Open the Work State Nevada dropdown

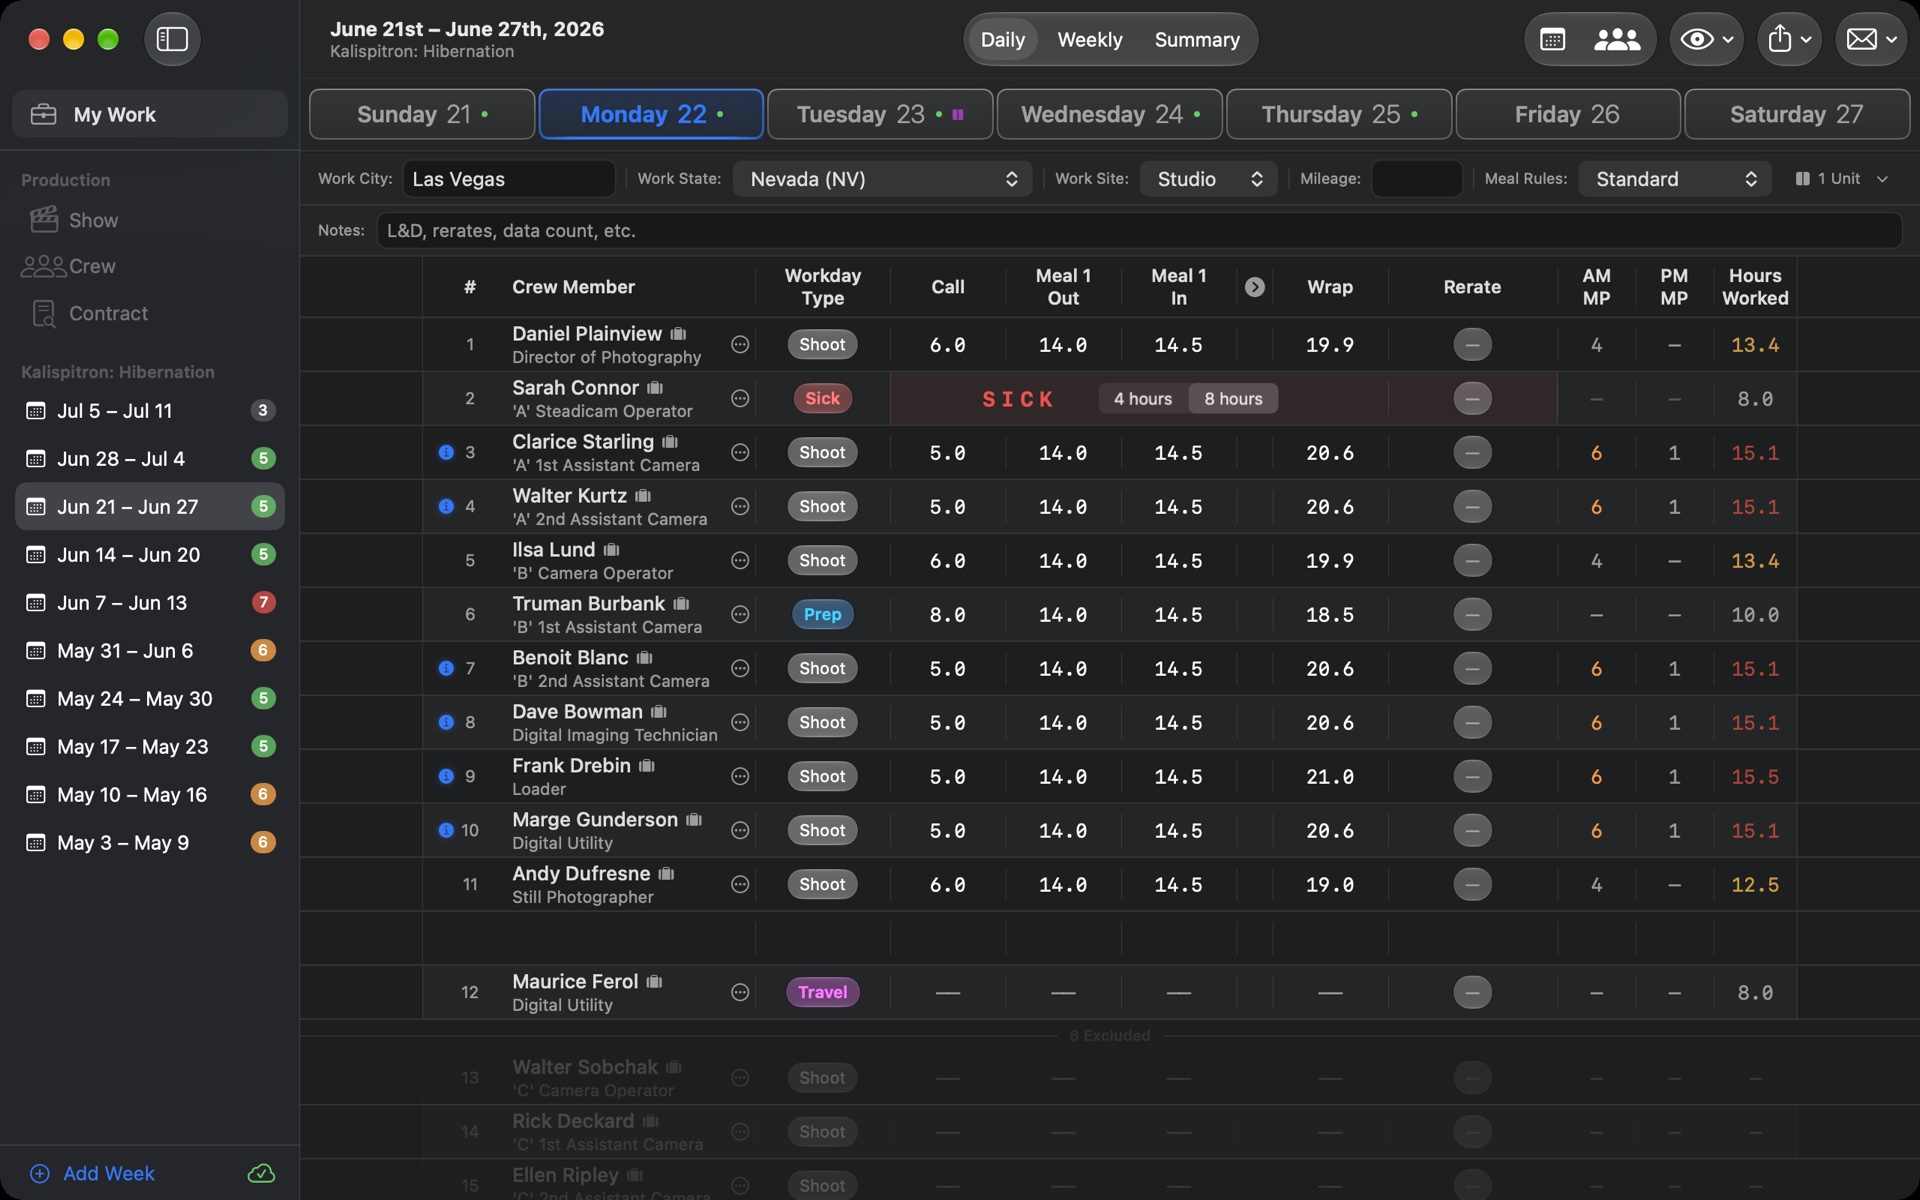[882, 179]
